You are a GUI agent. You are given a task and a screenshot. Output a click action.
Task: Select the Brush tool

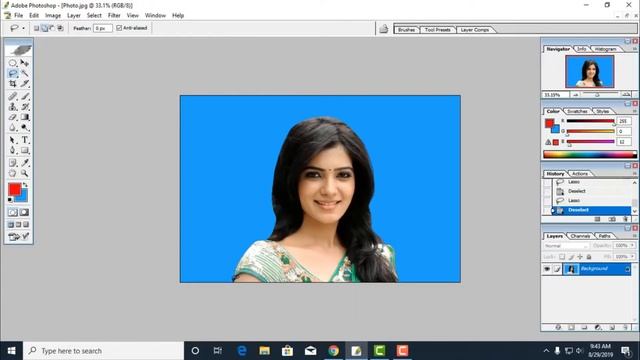(25, 97)
